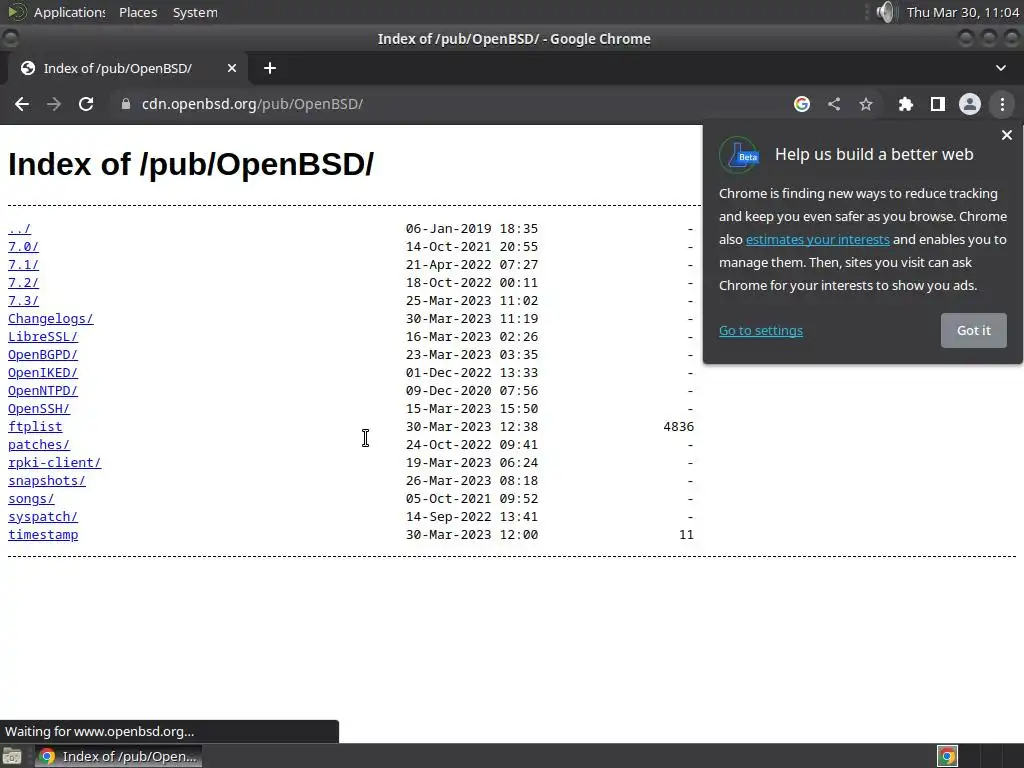Open the Go to settings link
Image resolution: width=1024 pixels, height=768 pixels.
click(x=761, y=330)
